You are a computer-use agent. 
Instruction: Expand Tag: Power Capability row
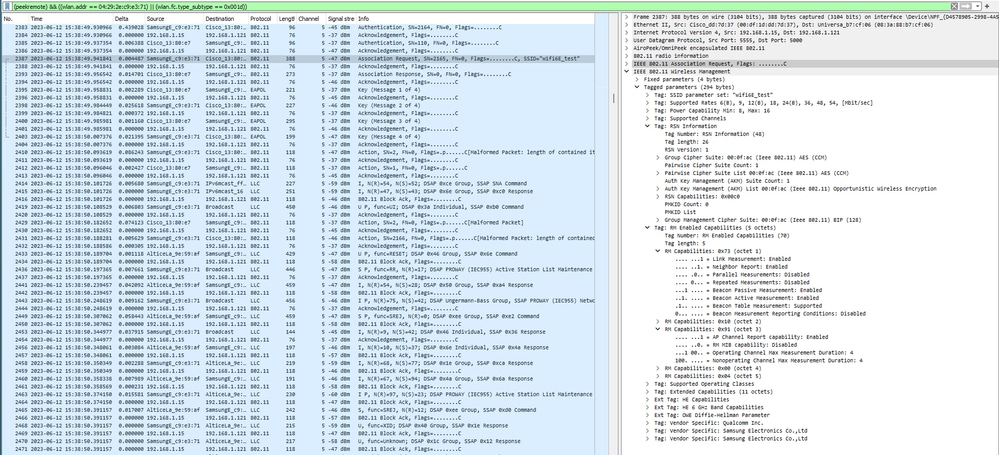pyautogui.click(x=648, y=111)
